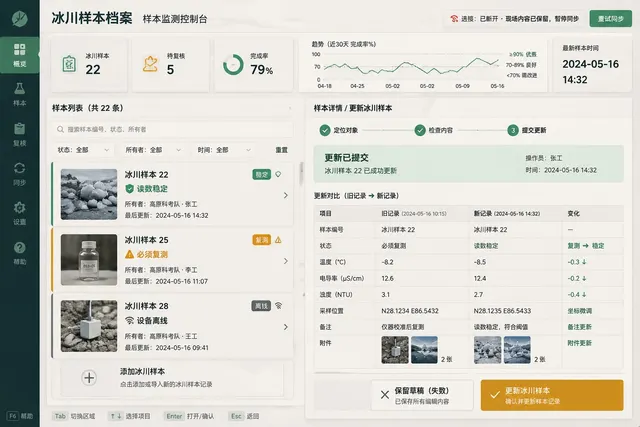This screenshot has height=427, width=640.
Task: Click the orange warning icon by 必须复测
Action: [129, 254]
